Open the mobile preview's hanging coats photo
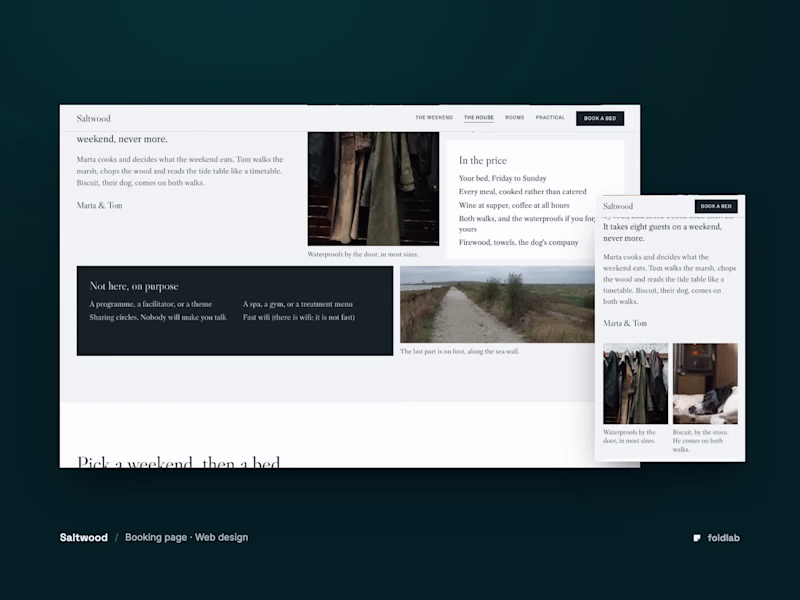Image resolution: width=800 pixels, height=600 pixels. tap(635, 384)
